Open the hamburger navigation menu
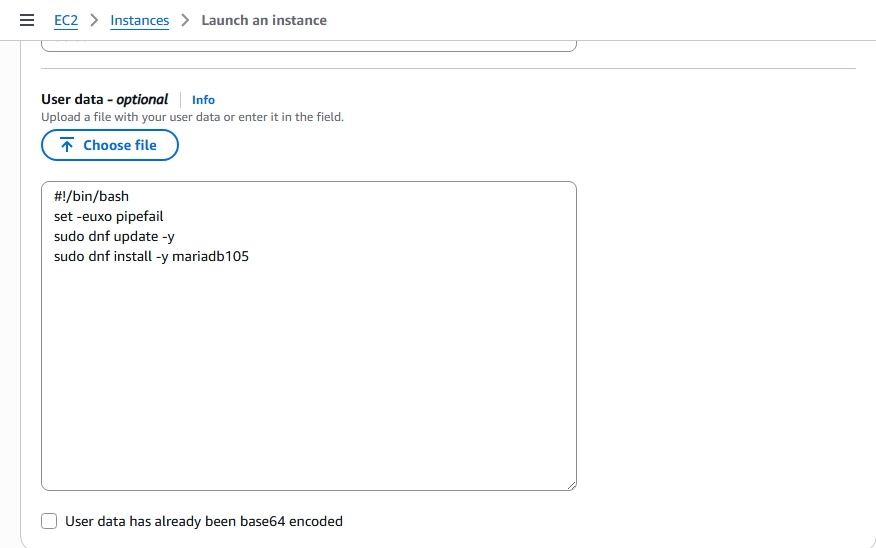Viewport: 876px width, 548px height. pos(27,20)
